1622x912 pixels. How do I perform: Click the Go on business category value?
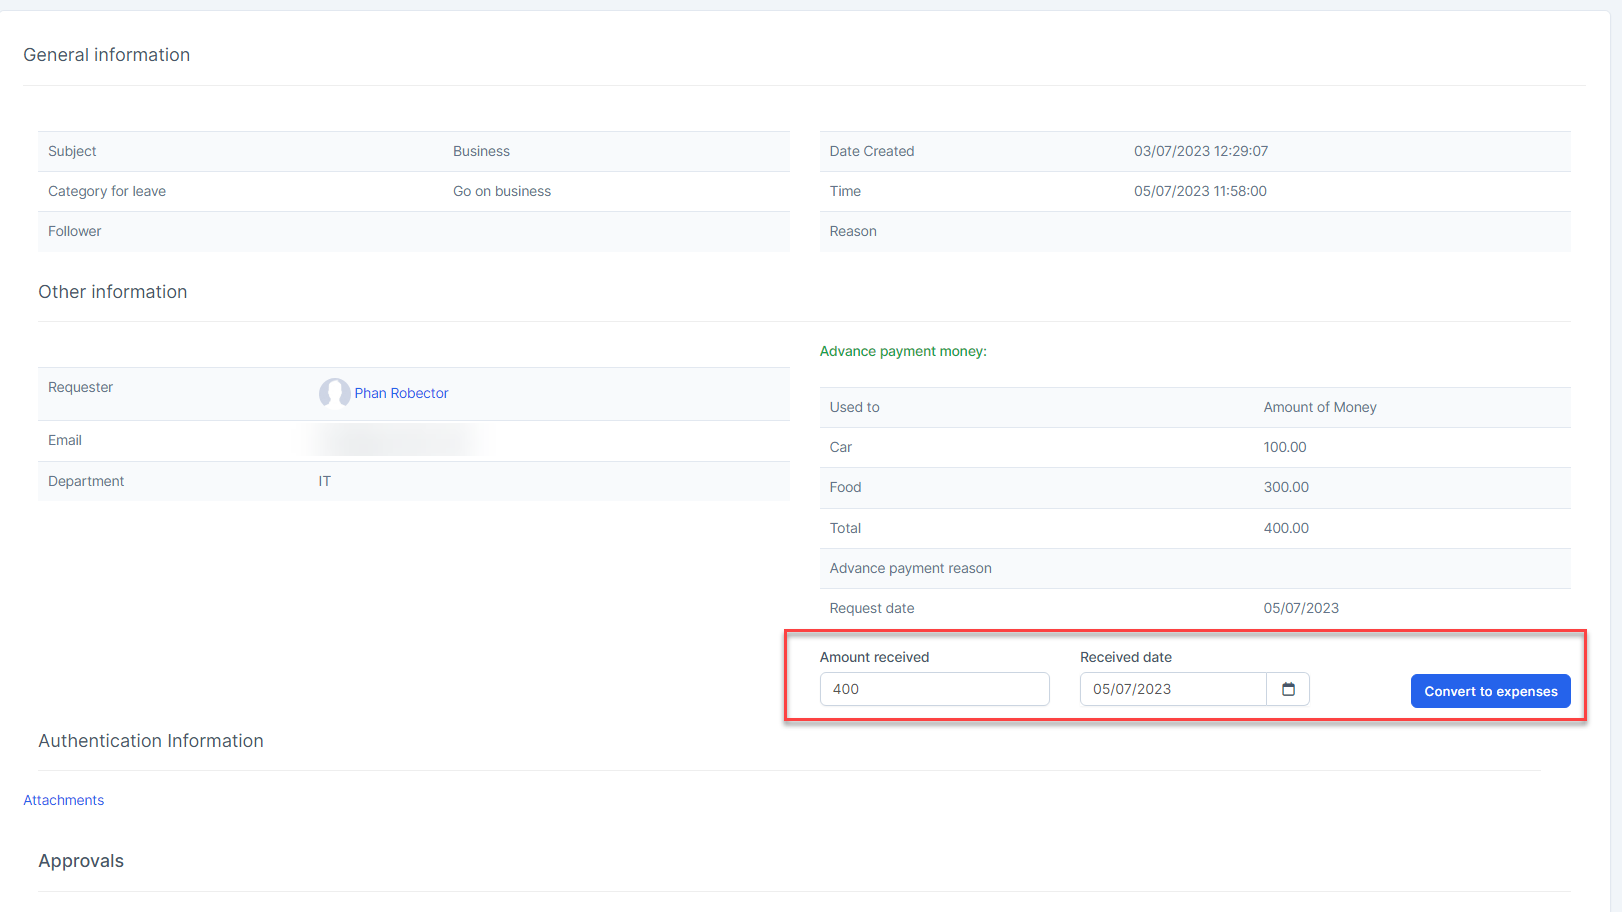502,191
